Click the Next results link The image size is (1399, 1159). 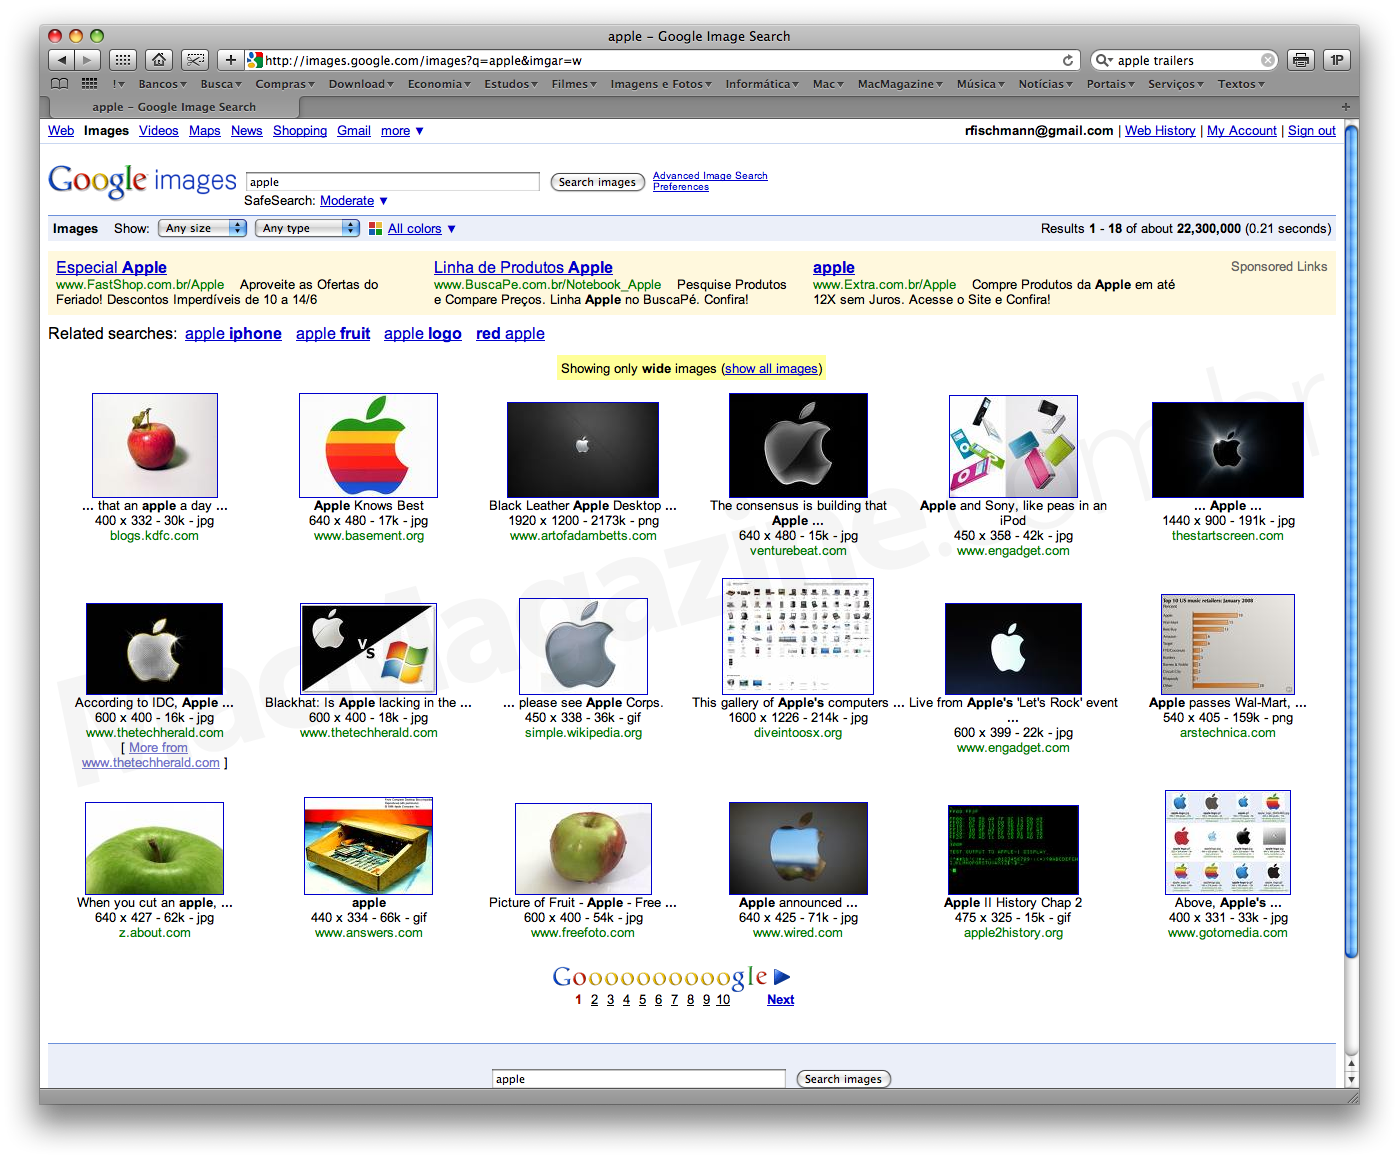pos(780,1000)
